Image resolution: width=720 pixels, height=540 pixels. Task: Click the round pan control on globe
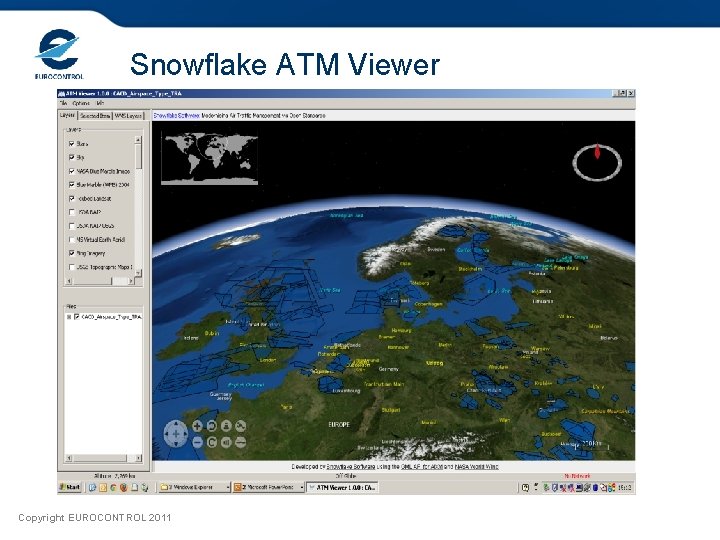pos(175,433)
